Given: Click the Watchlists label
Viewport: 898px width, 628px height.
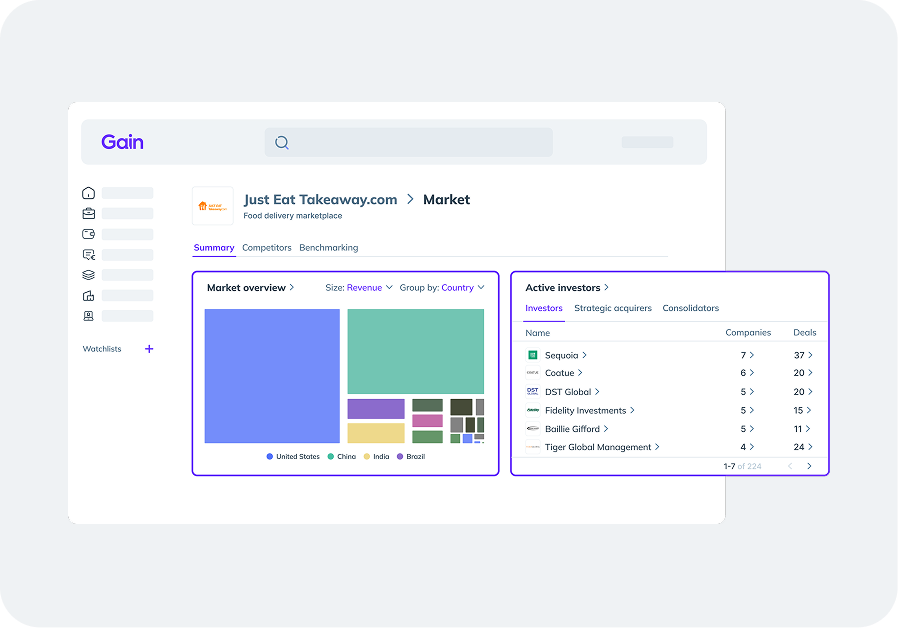Looking at the screenshot, I should (102, 349).
